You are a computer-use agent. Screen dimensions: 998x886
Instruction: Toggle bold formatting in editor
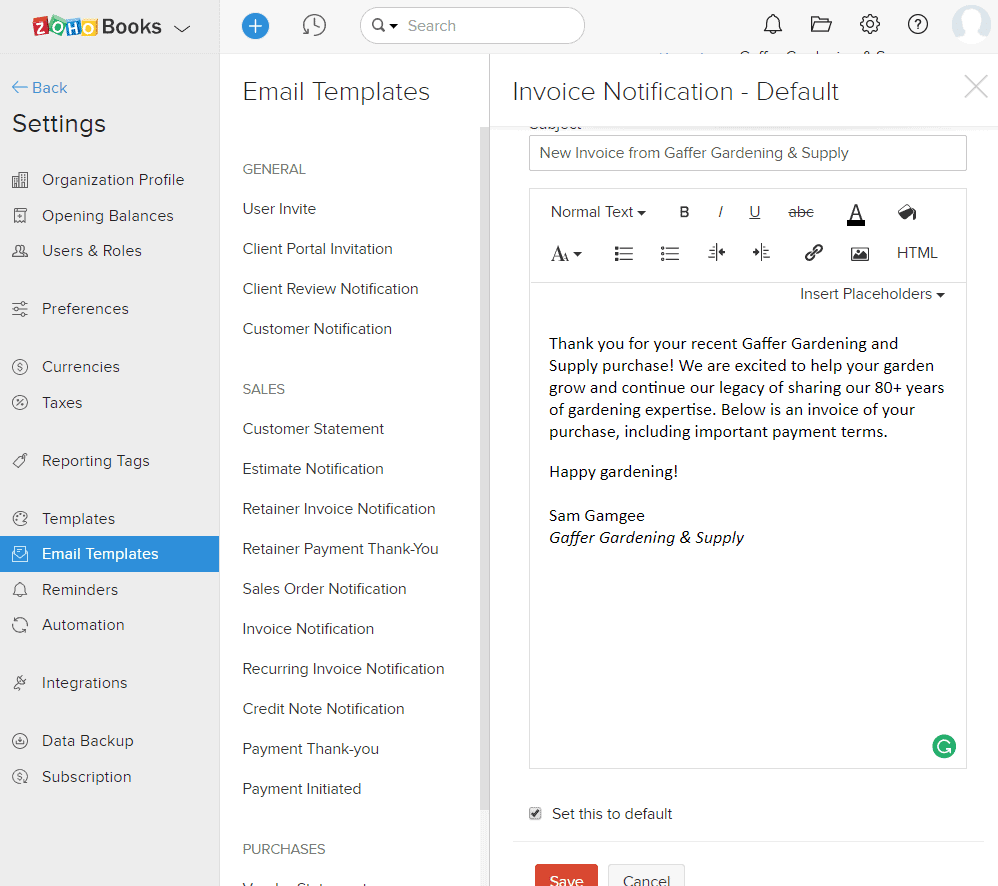click(x=684, y=212)
